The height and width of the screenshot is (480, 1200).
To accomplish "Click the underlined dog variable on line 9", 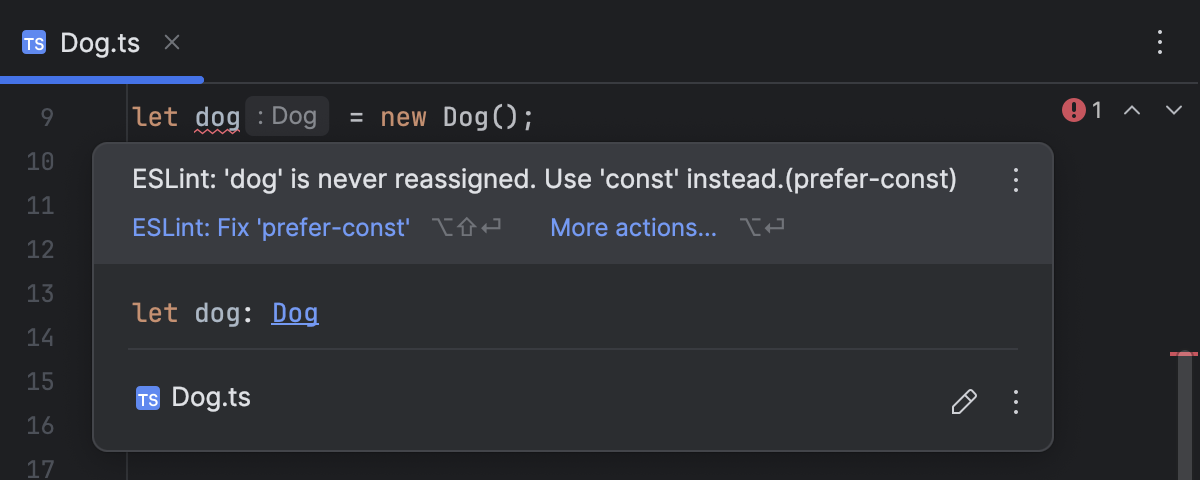I will point(217,118).
